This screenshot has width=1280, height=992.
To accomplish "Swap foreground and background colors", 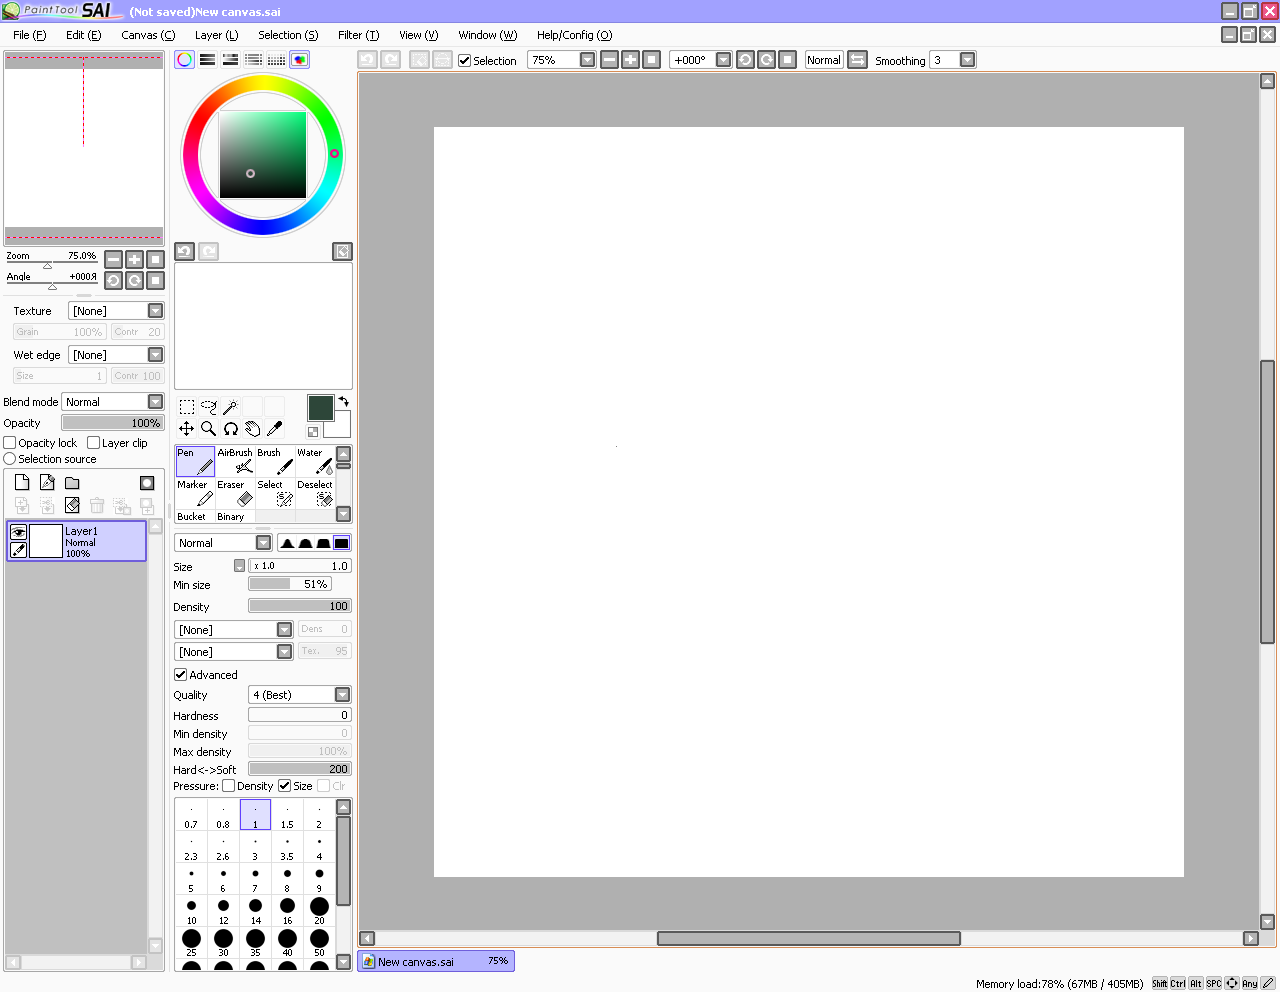I will 343,402.
